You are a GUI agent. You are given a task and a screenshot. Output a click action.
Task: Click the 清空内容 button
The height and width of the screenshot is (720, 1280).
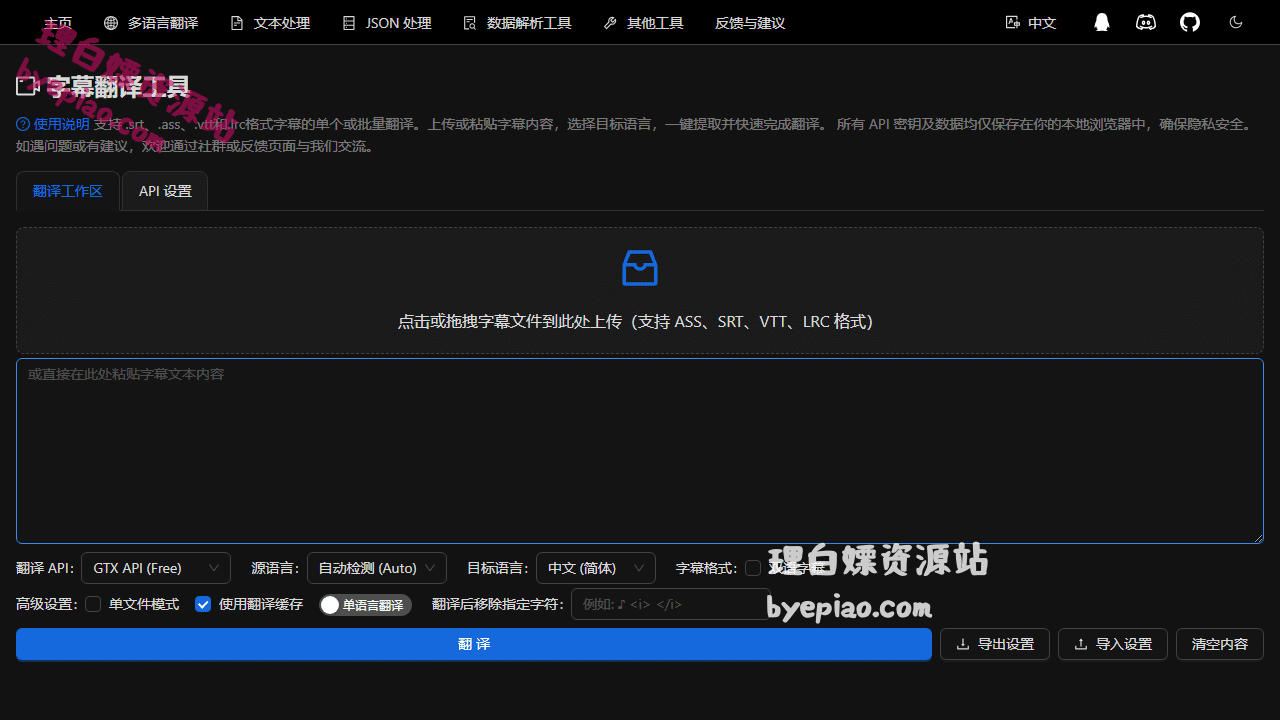[1219, 644]
